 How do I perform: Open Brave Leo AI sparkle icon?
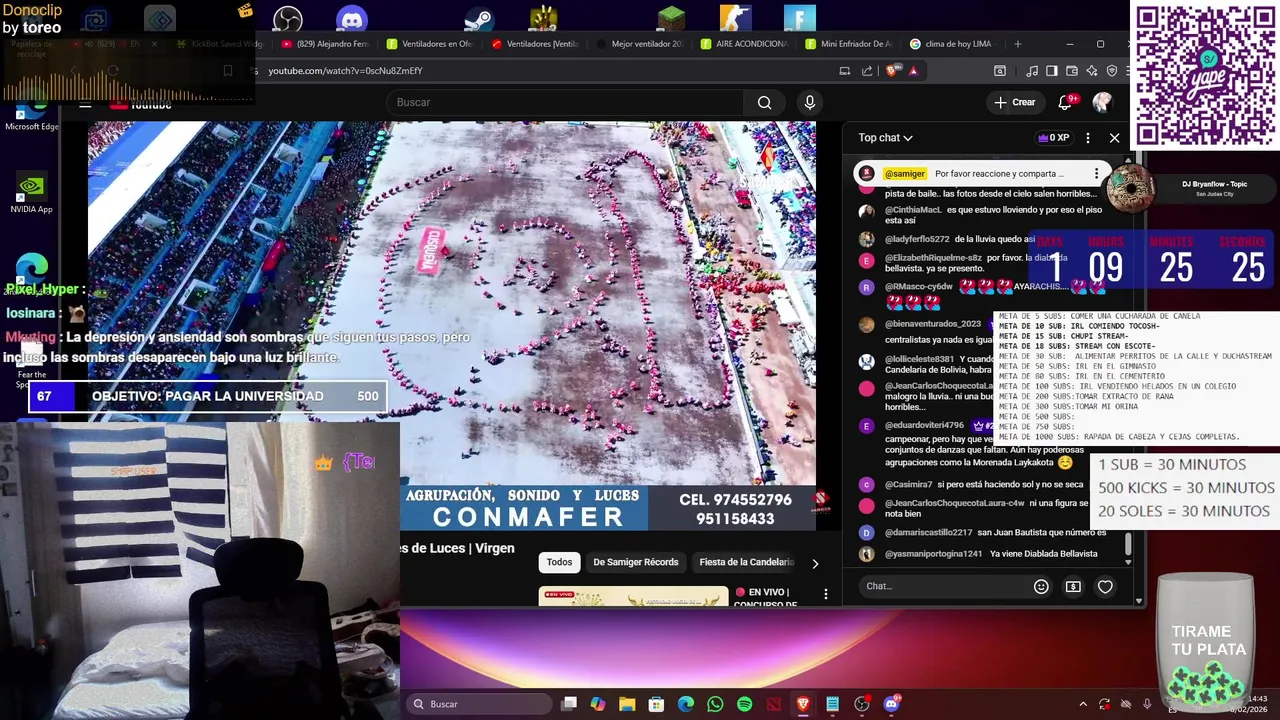click(1092, 71)
